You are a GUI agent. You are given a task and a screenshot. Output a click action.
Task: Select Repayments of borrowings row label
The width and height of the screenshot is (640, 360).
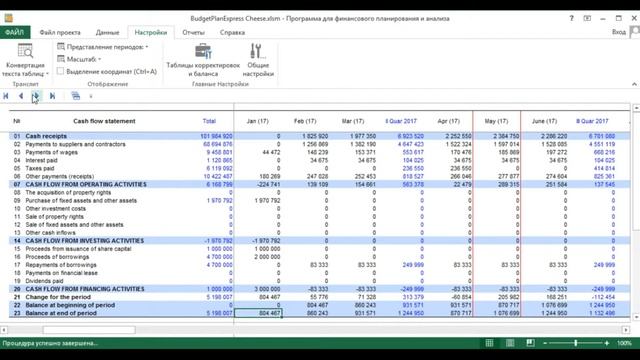61,265
